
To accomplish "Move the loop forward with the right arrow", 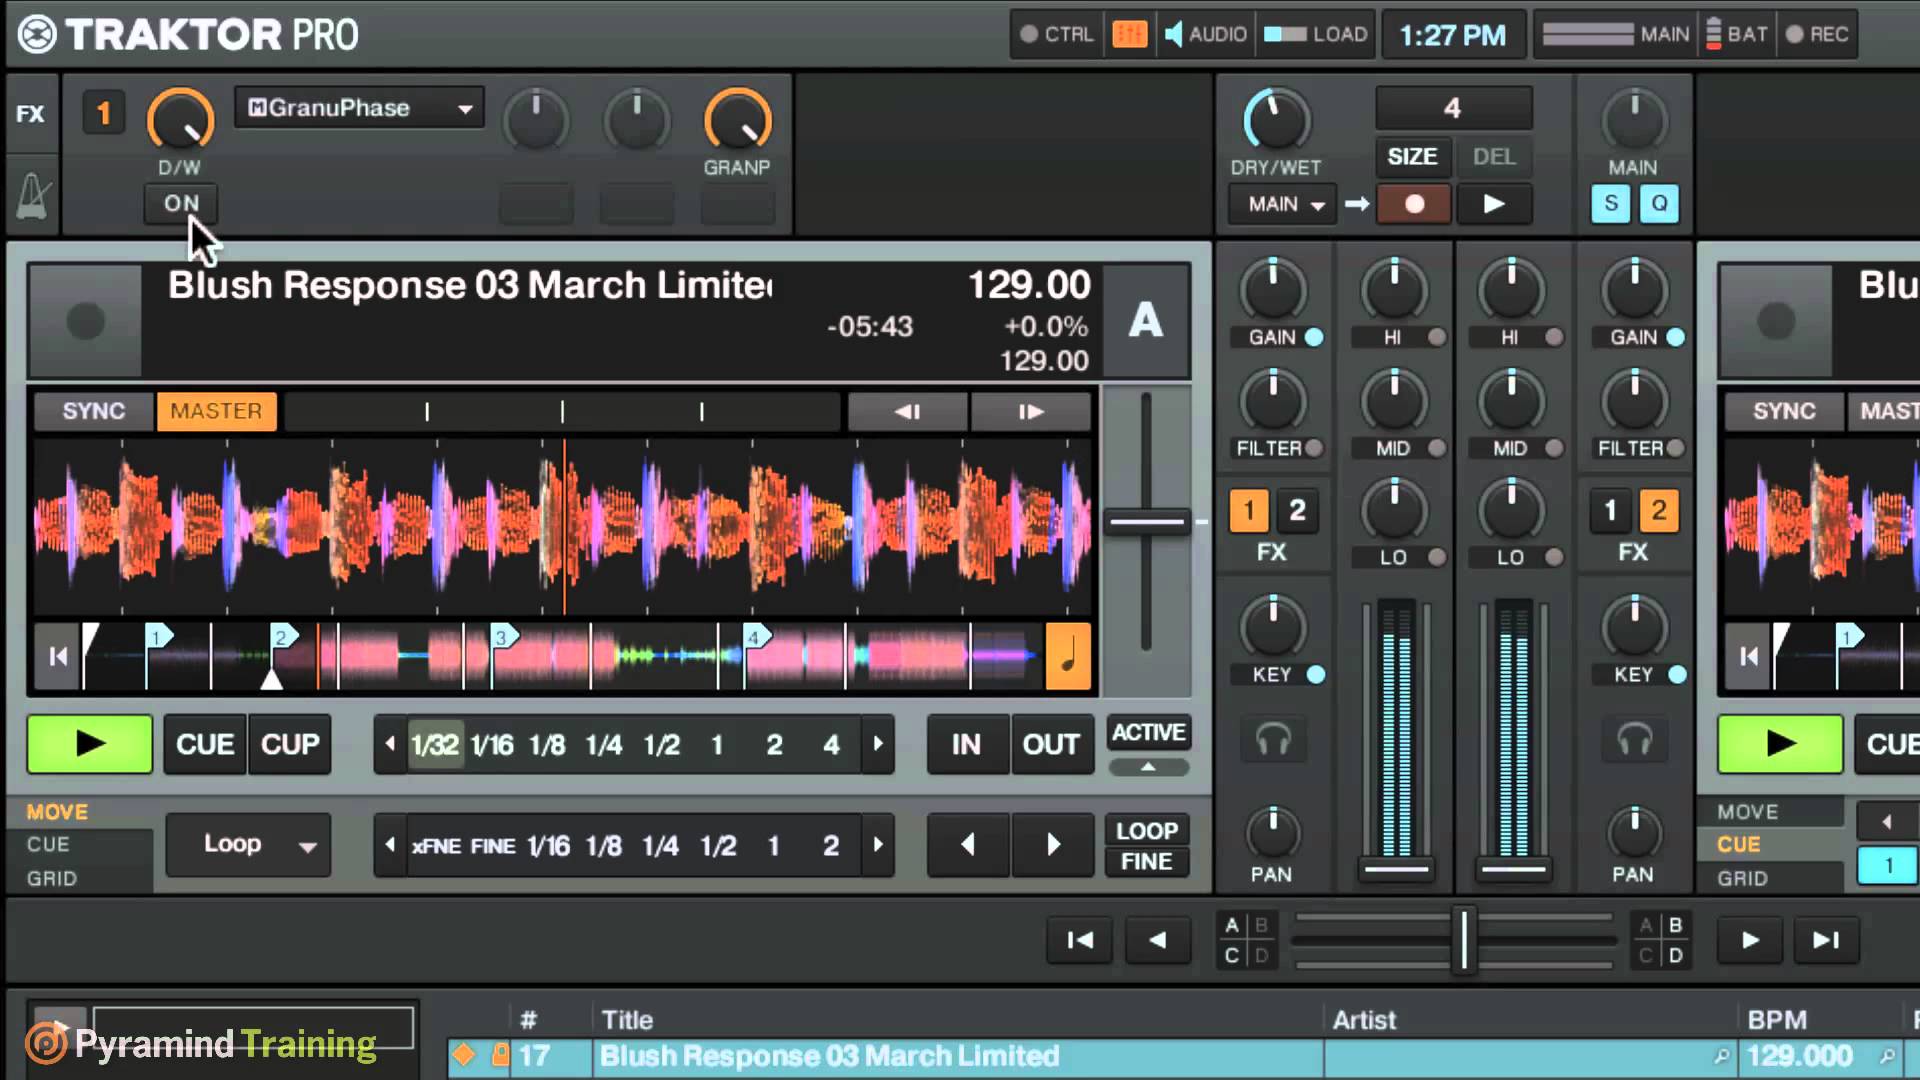I will point(1053,845).
